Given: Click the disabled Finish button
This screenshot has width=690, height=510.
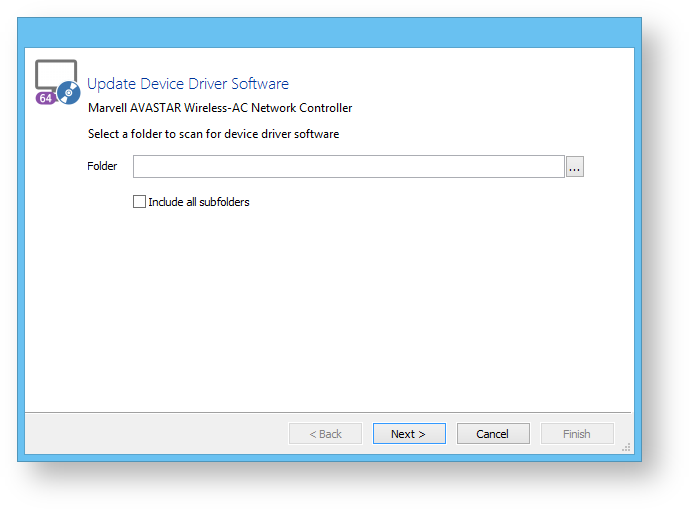Looking at the screenshot, I should [577, 434].
